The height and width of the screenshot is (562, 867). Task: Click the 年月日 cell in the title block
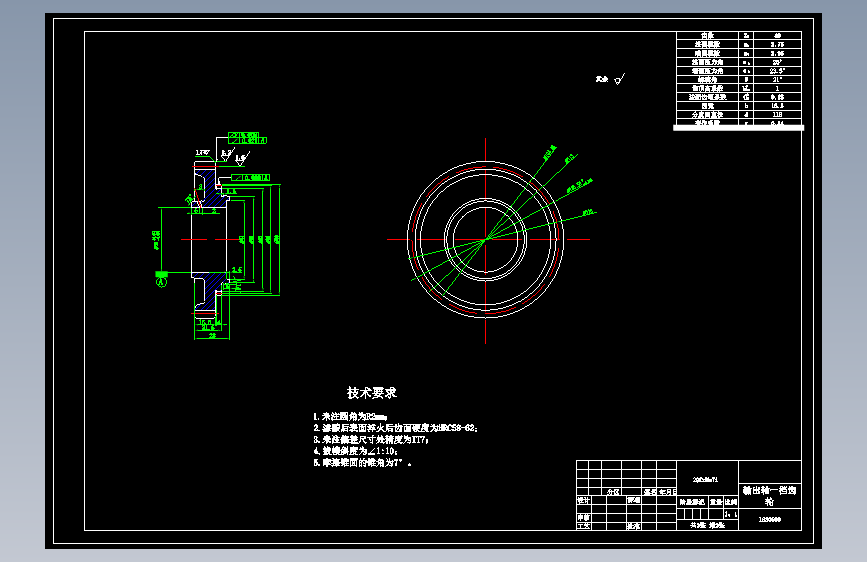pyautogui.click(x=667, y=492)
